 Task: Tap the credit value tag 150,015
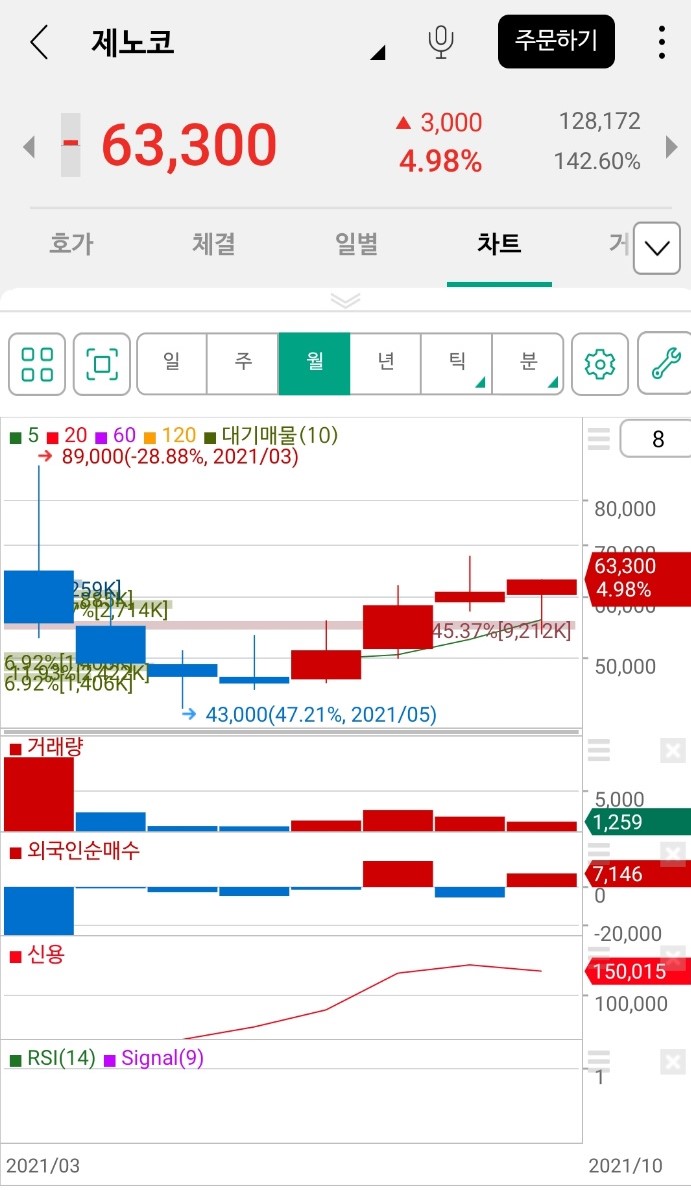coord(636,971)
